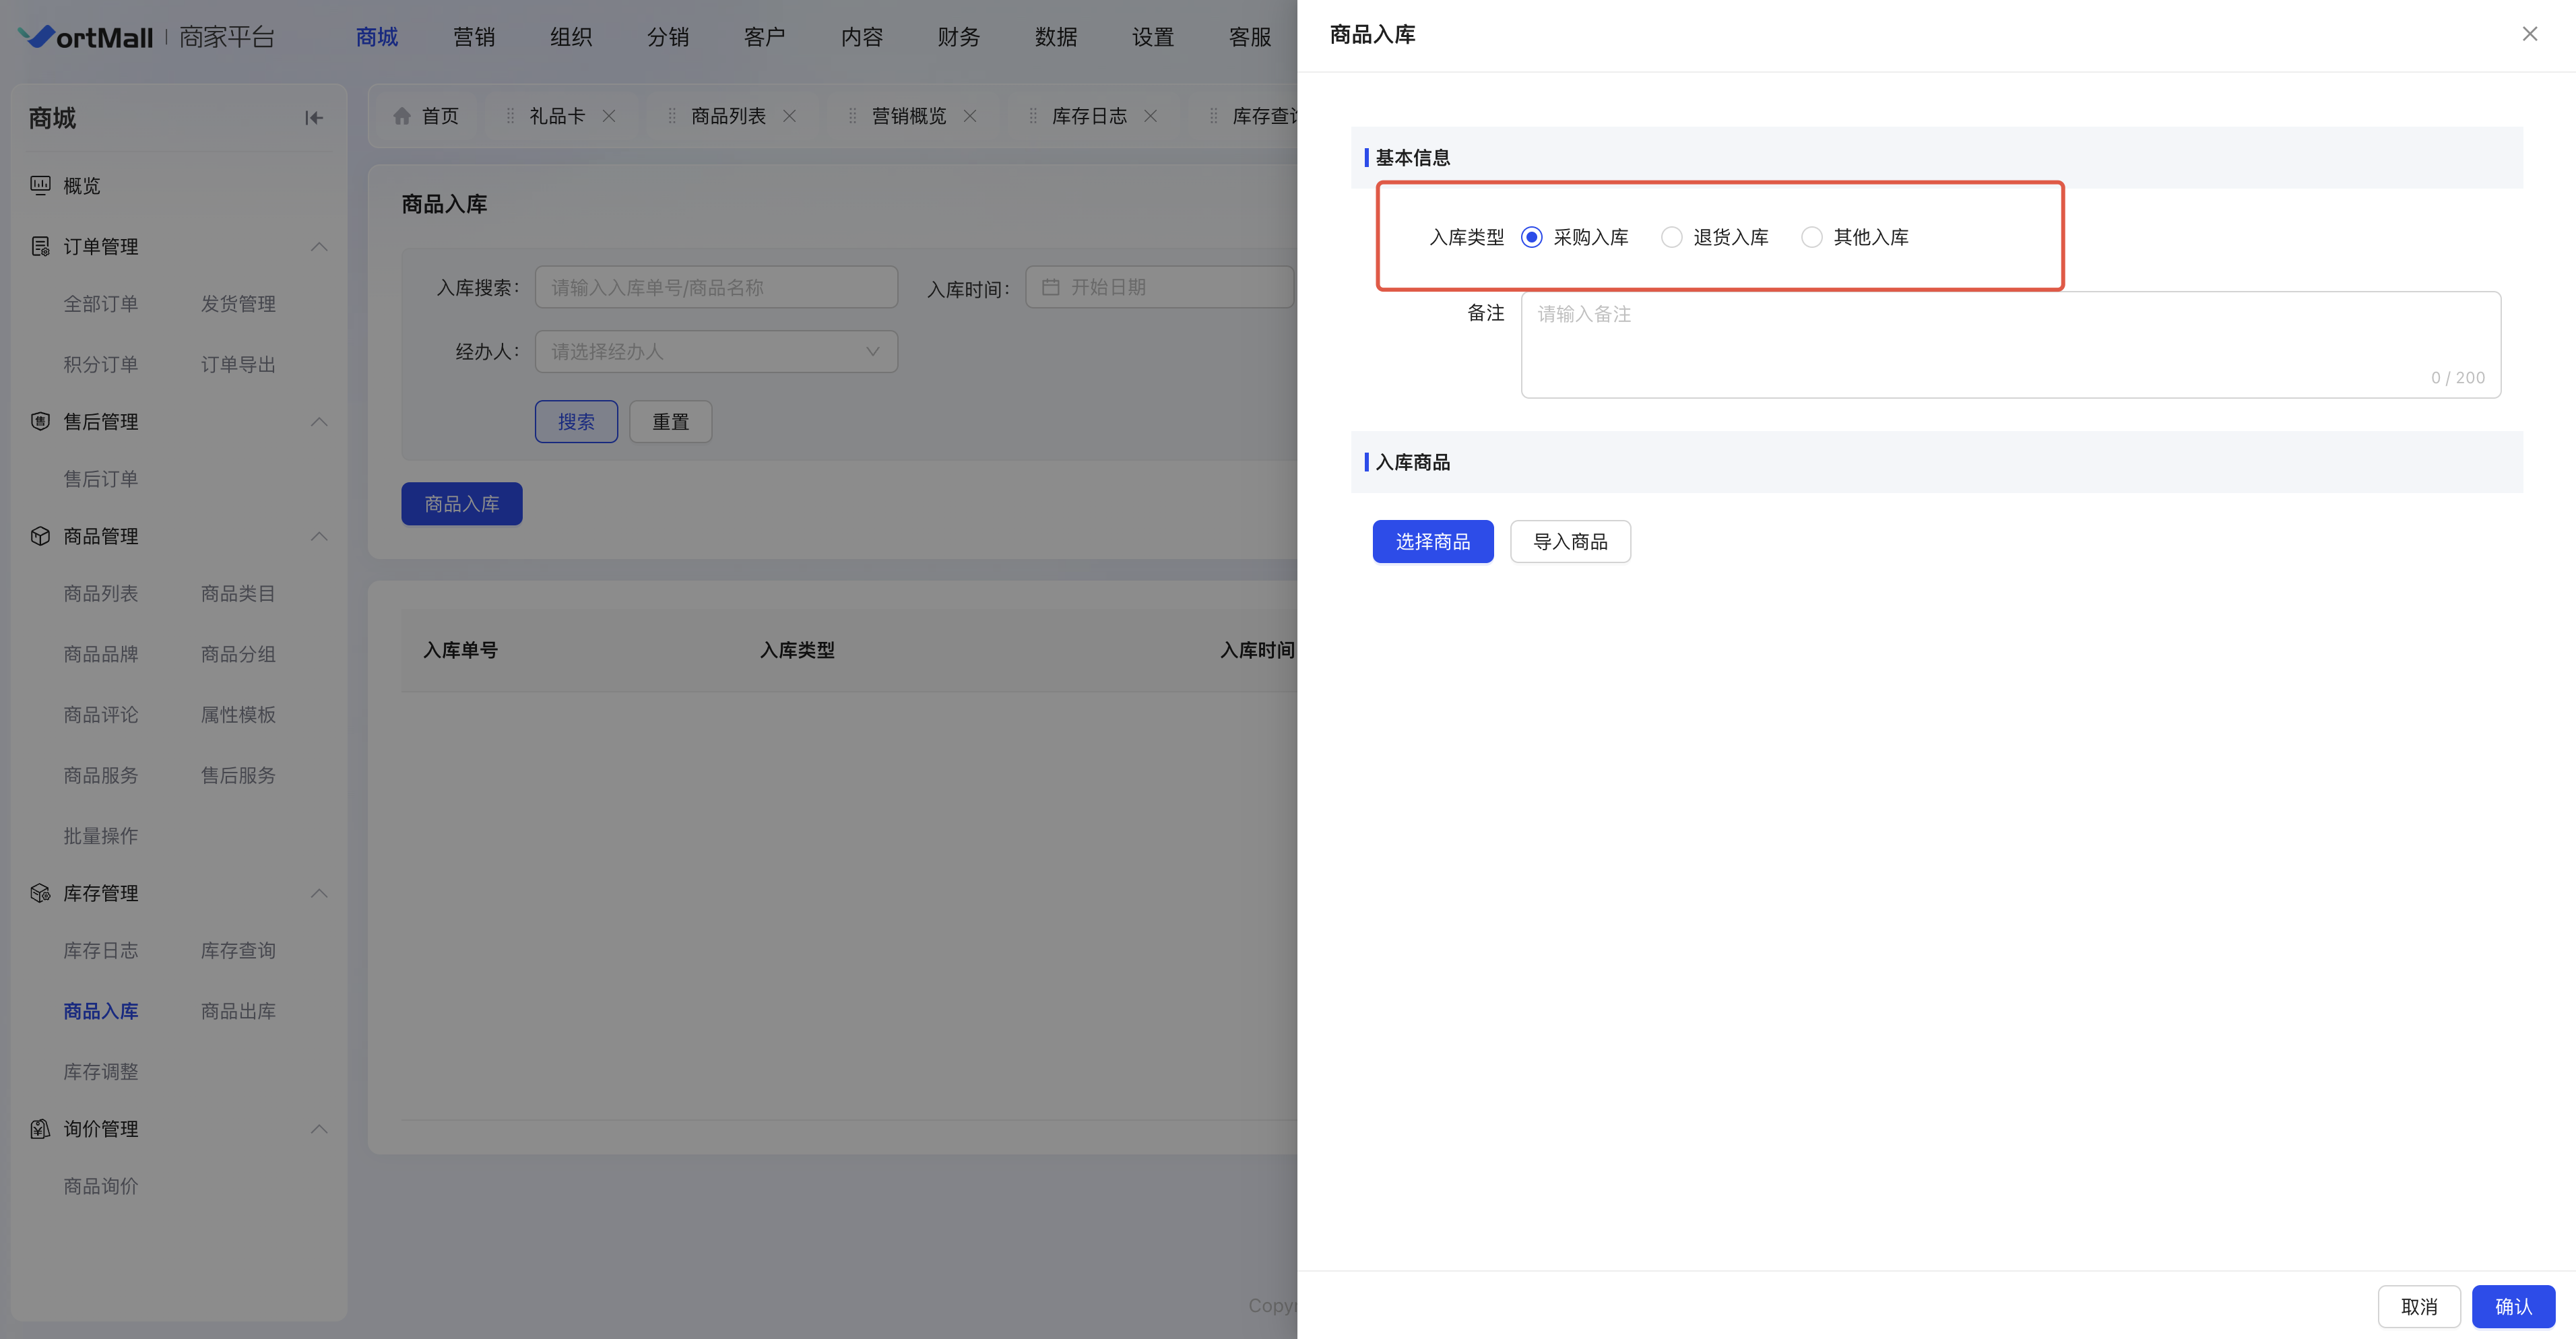Click the sidebar collapse arrow icon
The width and height of the screenshot is (2576, 1339).
[x=314, y=118]
